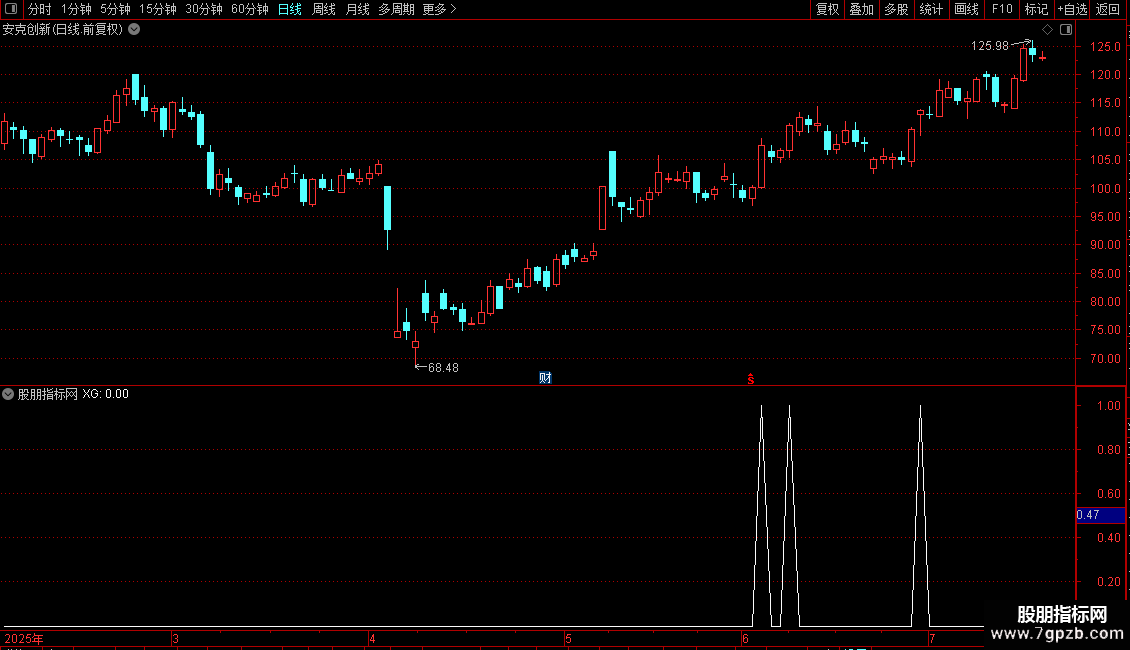Add stock with +自选 button
The height and width of the screenshot is (650, 1130).
click(1072, 9)
